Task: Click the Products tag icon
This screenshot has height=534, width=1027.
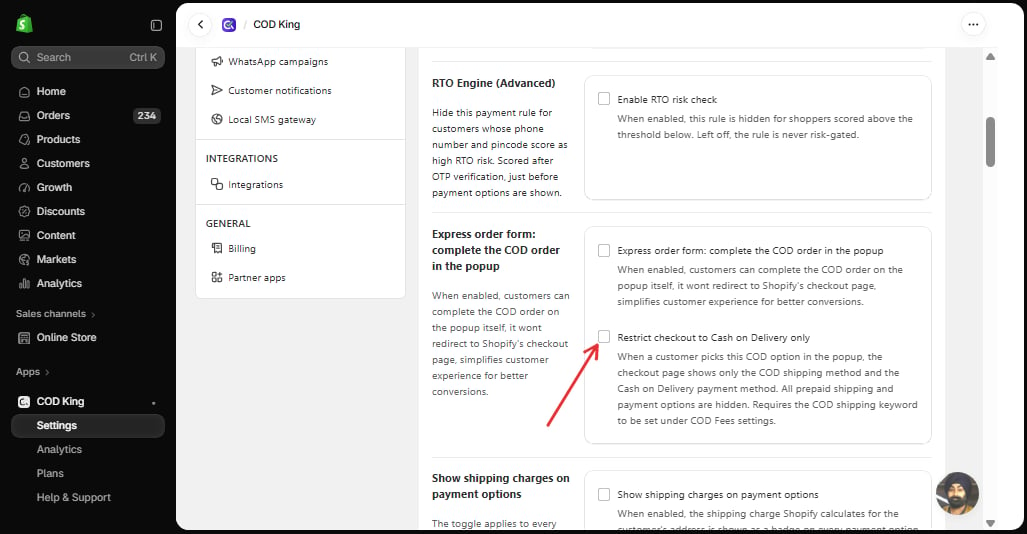Action: click(24, 140)
